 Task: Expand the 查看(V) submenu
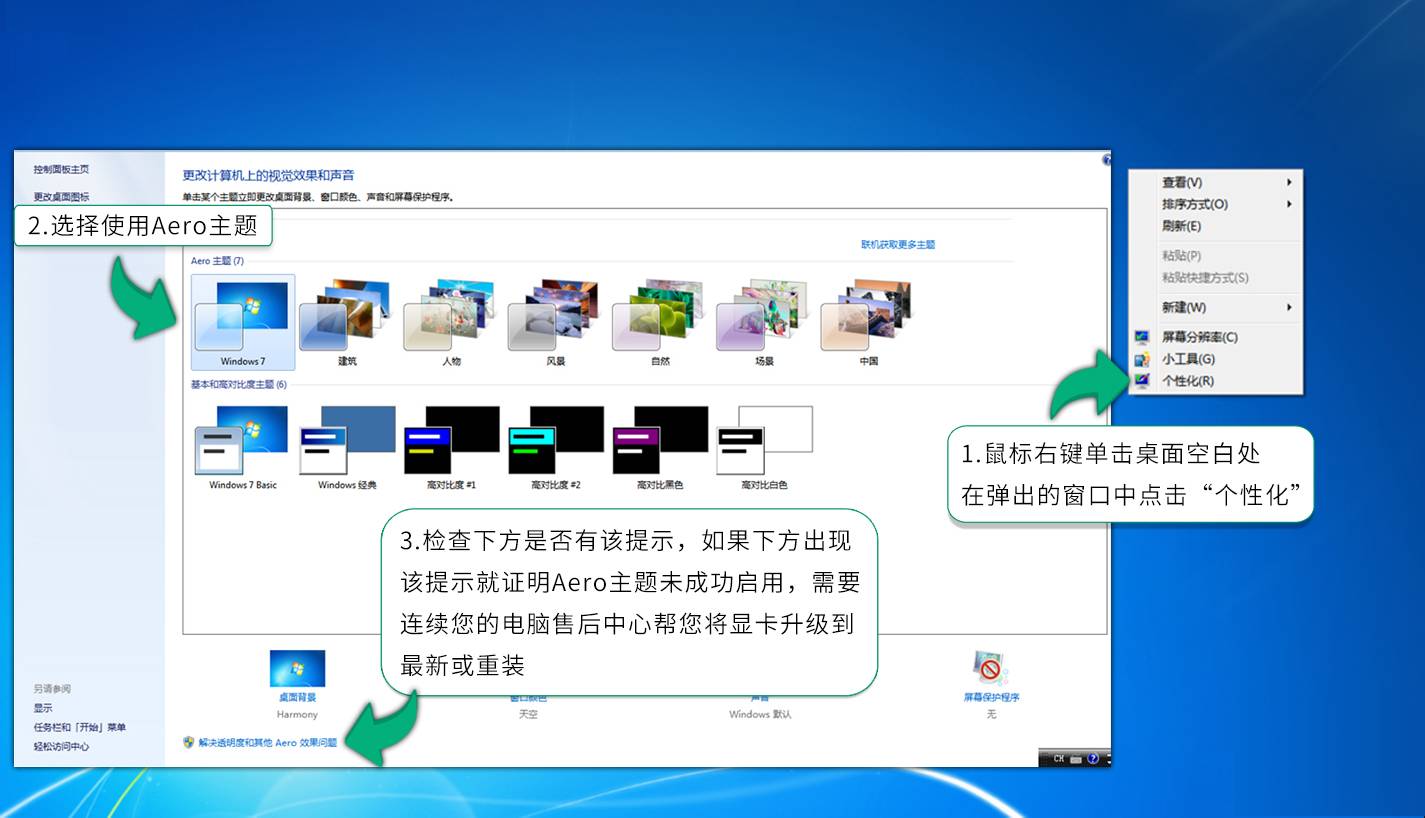pos(1216,182)
